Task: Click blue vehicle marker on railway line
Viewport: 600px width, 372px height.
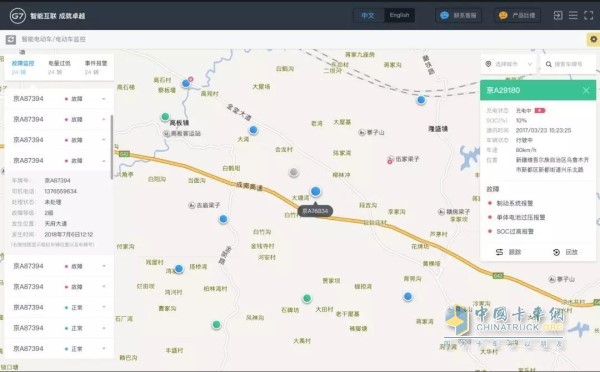Action: pyautogui.click(x=421, y=100)
